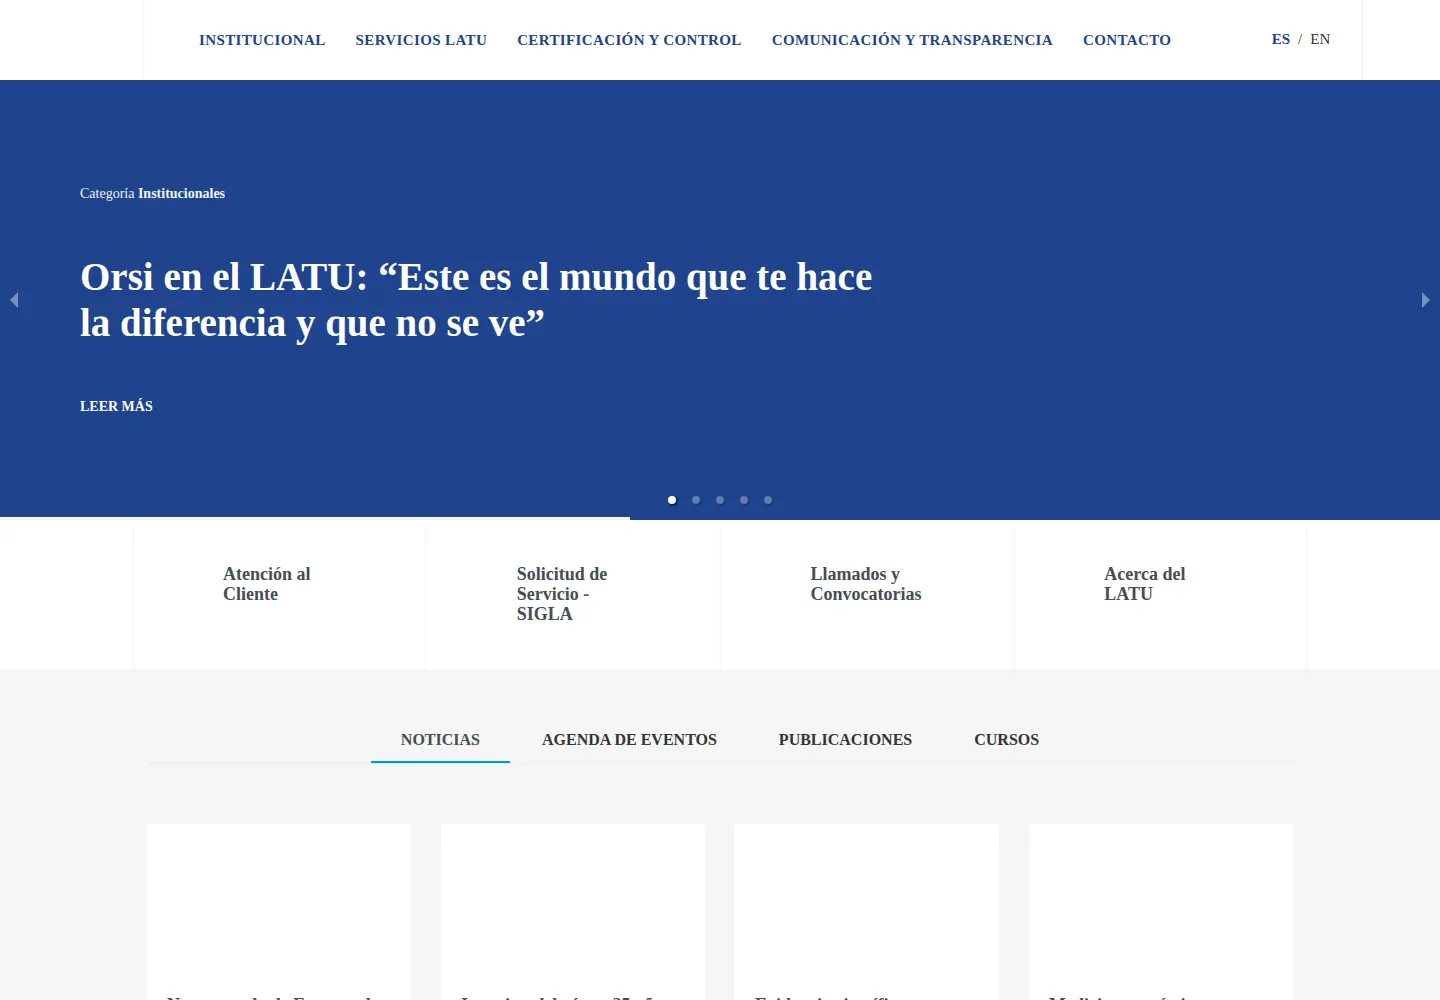Viewport: 1440px width, 1000px height.
Task: Switch language to ES
Action: tap(1281, 39)
